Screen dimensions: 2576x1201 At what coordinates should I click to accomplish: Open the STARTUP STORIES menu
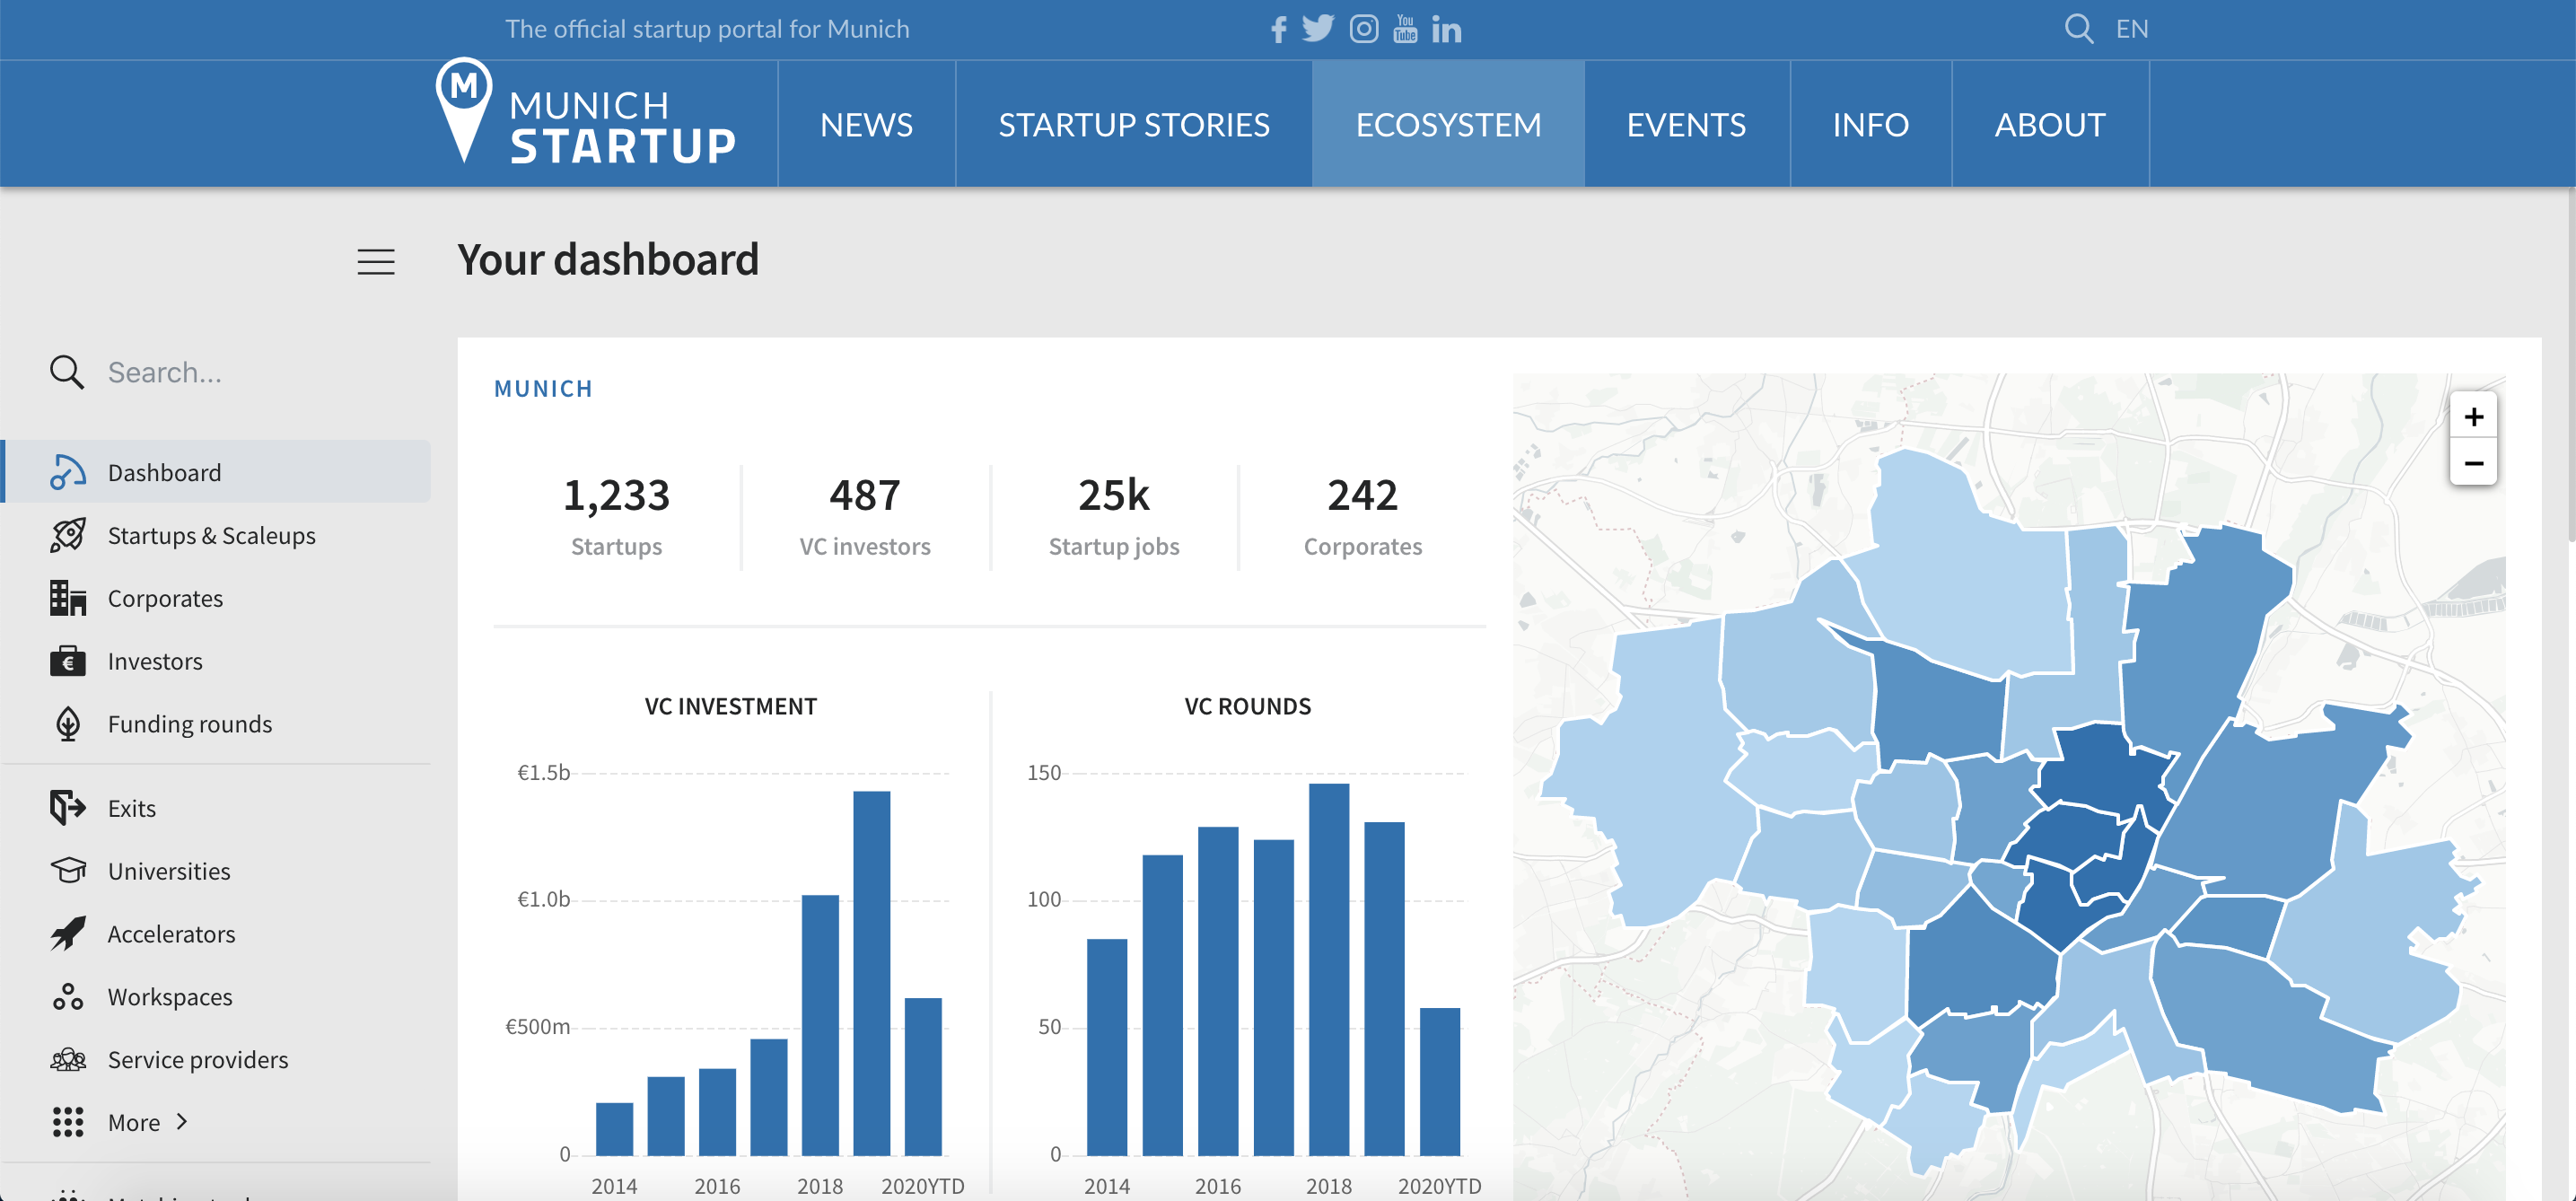[1134, 124]
